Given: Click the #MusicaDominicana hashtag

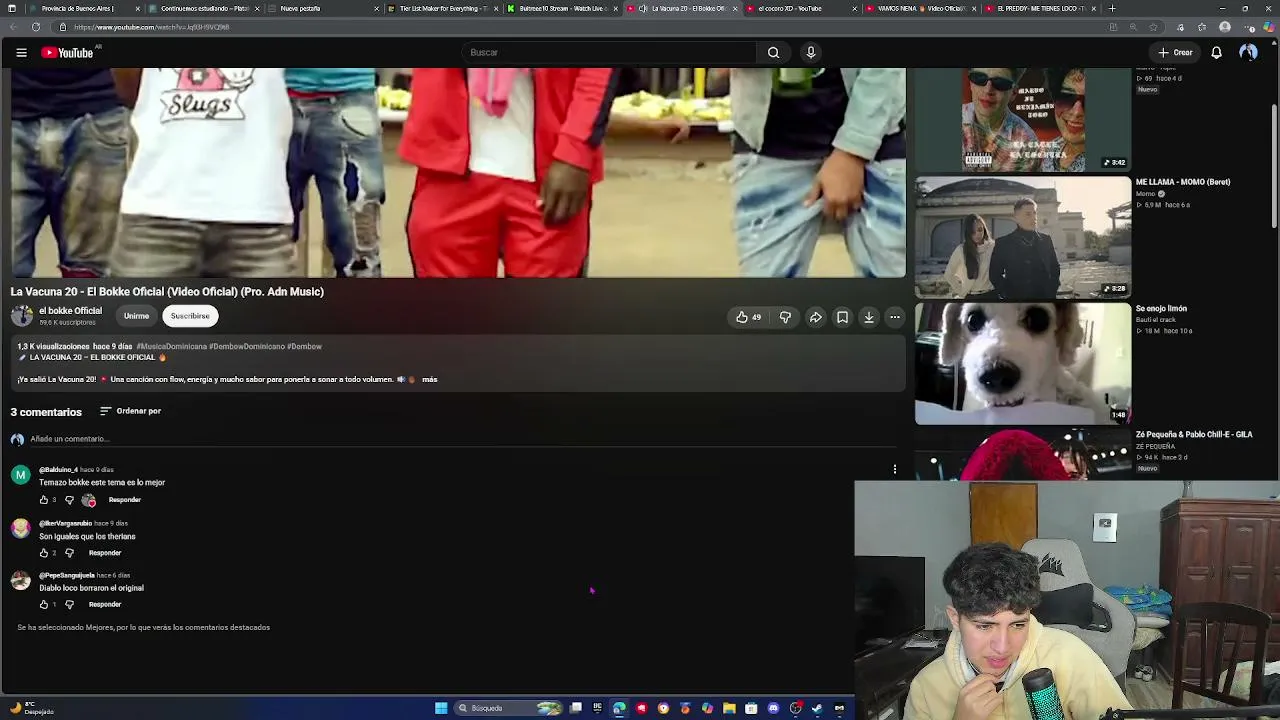Looking at the screenshot, I should coord(172,347).
